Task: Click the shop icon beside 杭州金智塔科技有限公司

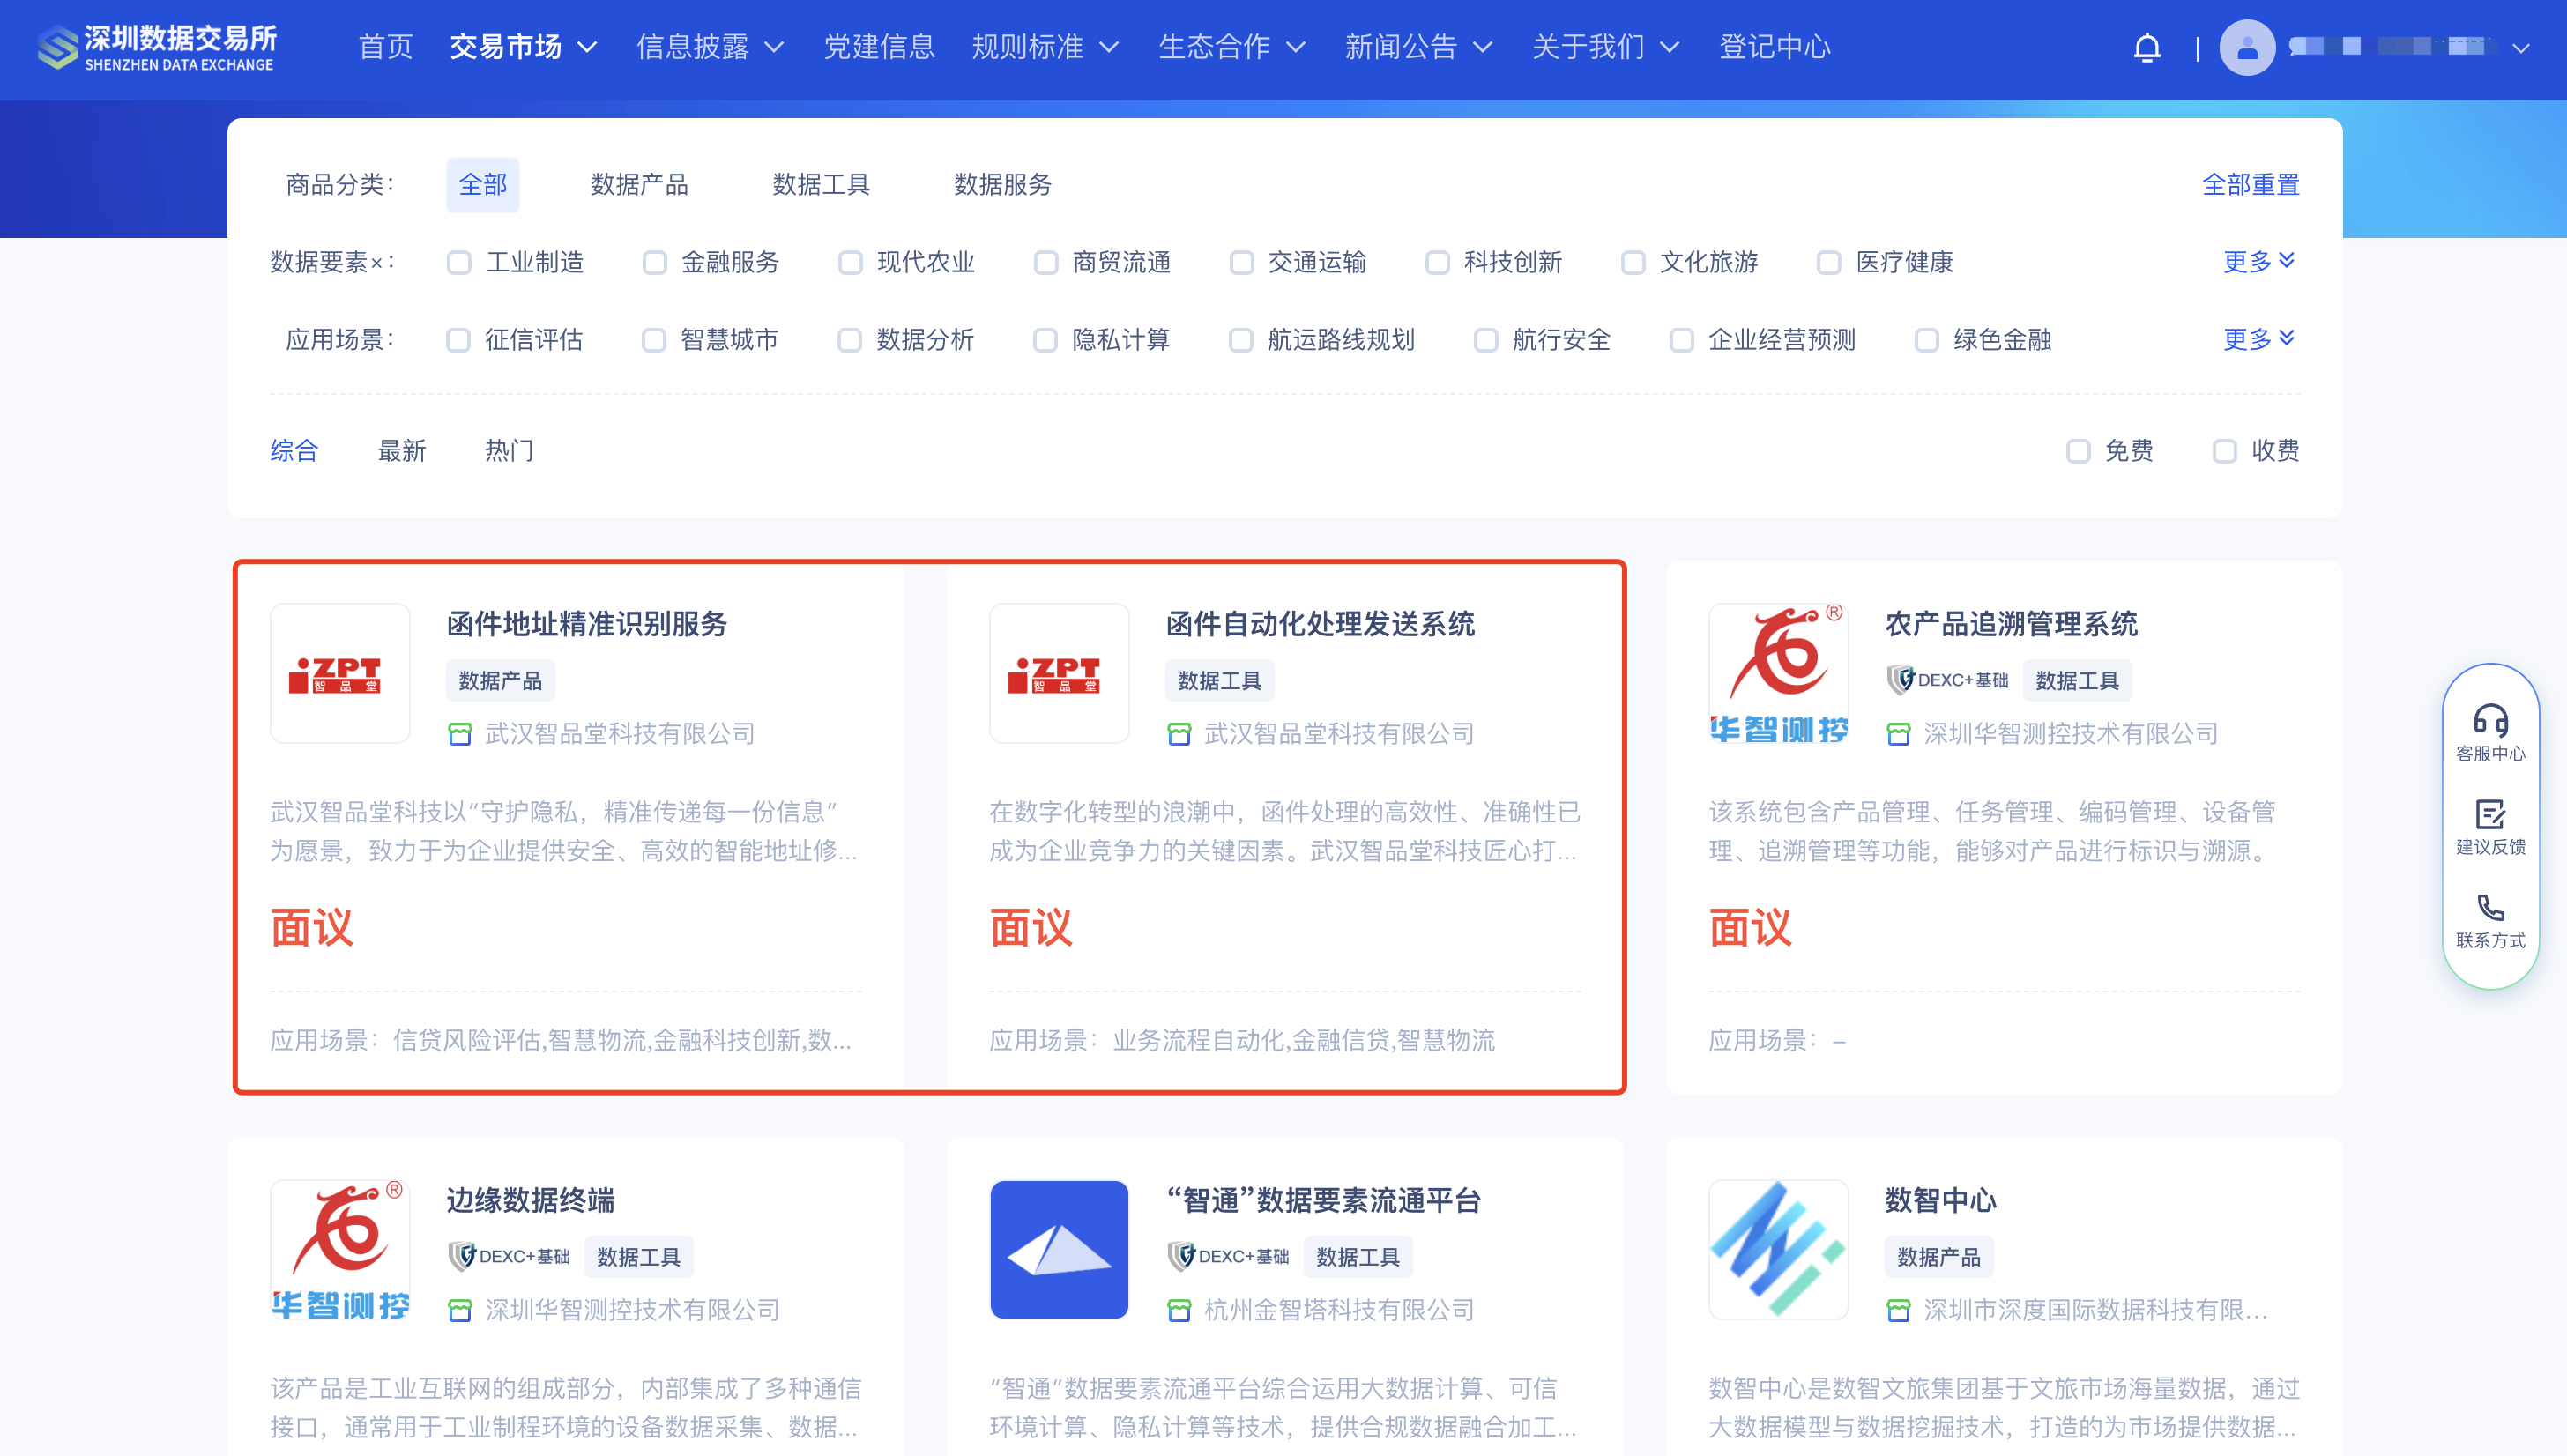Action: tap(1179, 1310)
